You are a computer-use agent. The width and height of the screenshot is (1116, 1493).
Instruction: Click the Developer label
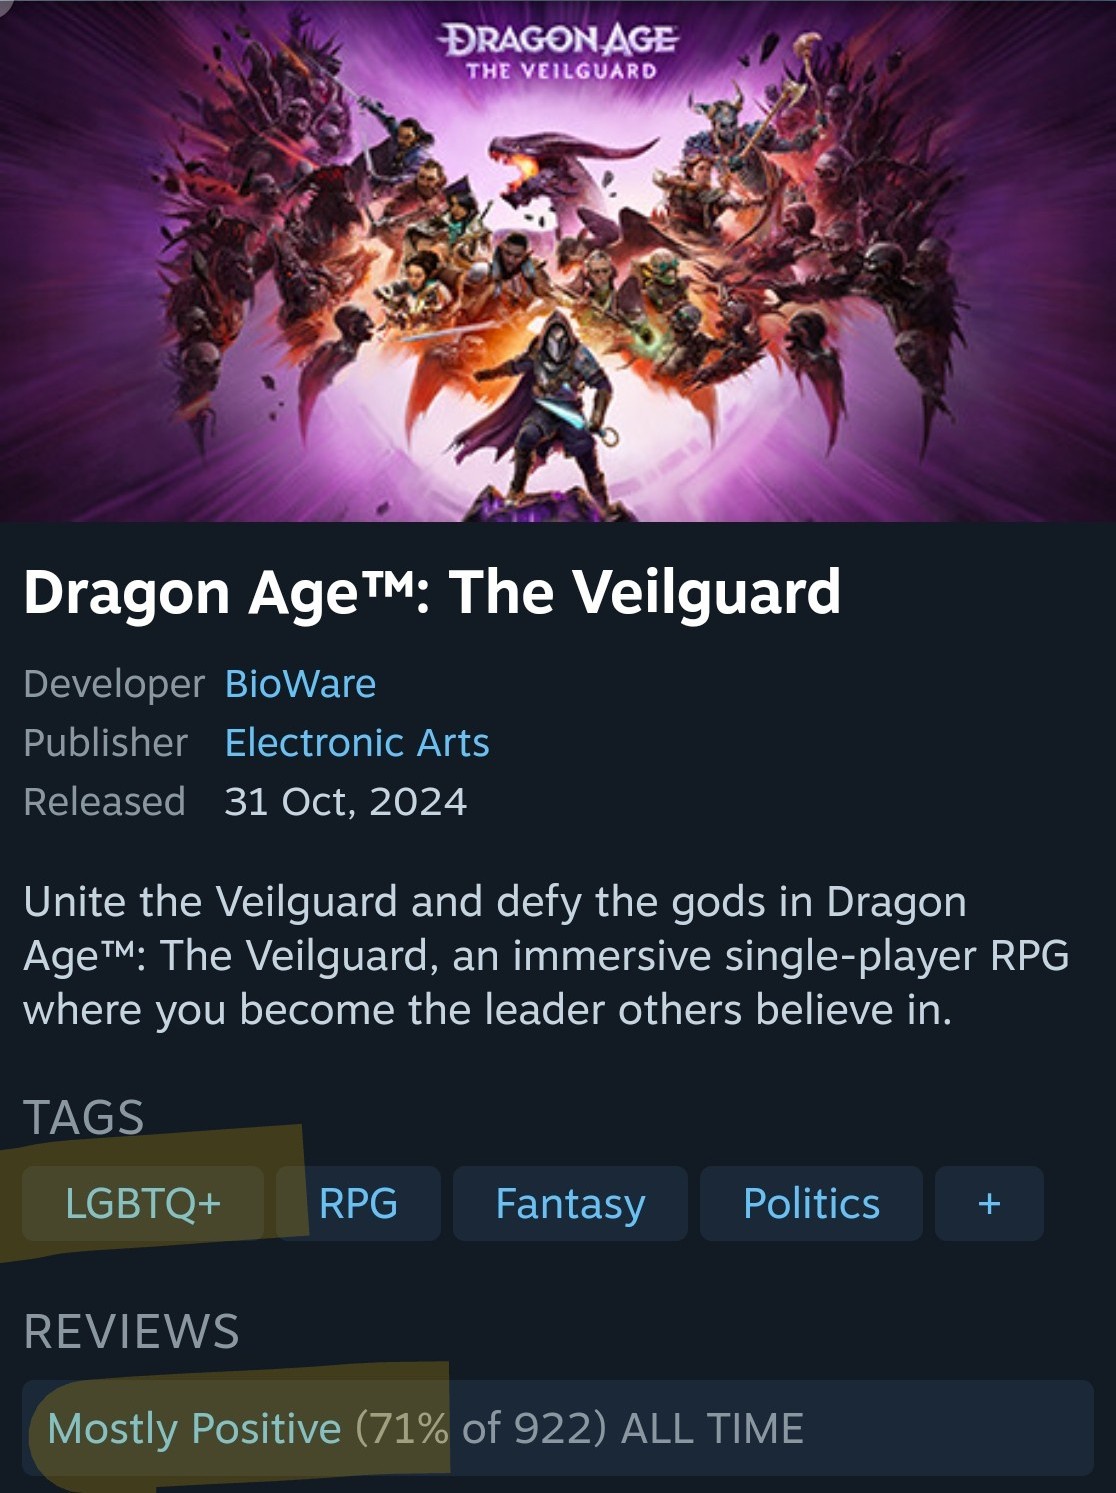pos(113,684)
